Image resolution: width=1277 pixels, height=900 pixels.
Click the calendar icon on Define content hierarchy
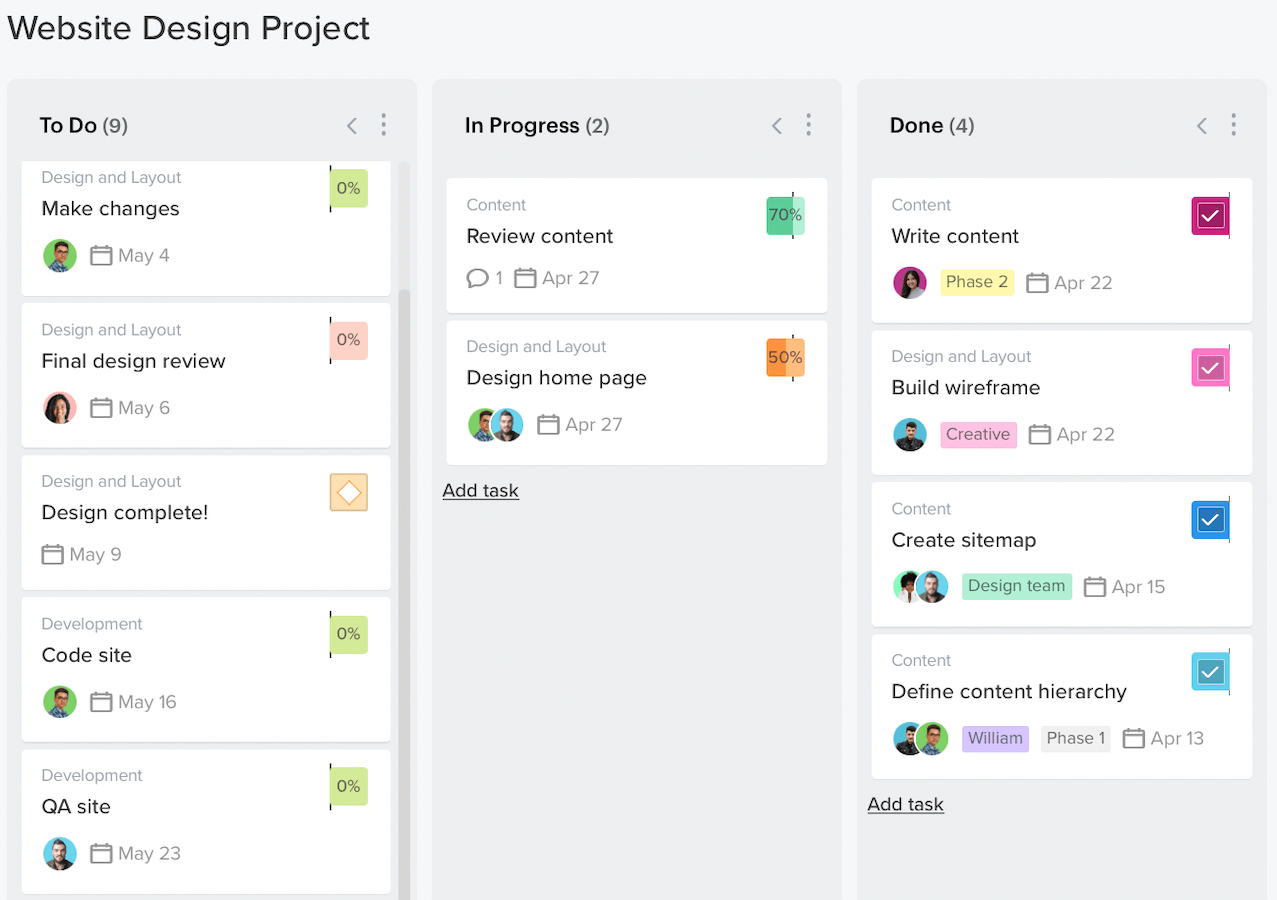coord(1134,738)
